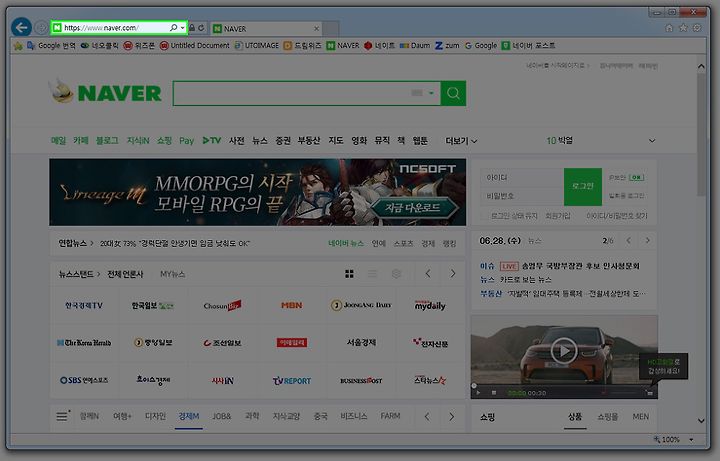
Task: Go to next news issue arrow
Action: [x=647, y=241]
